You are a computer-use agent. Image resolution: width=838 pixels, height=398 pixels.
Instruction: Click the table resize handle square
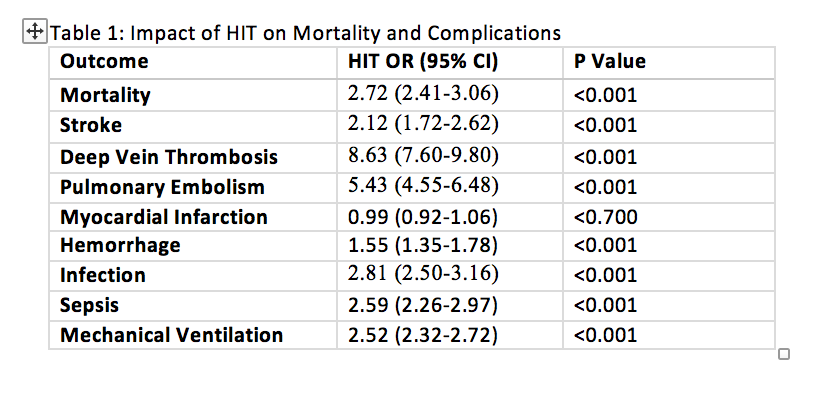784,354
